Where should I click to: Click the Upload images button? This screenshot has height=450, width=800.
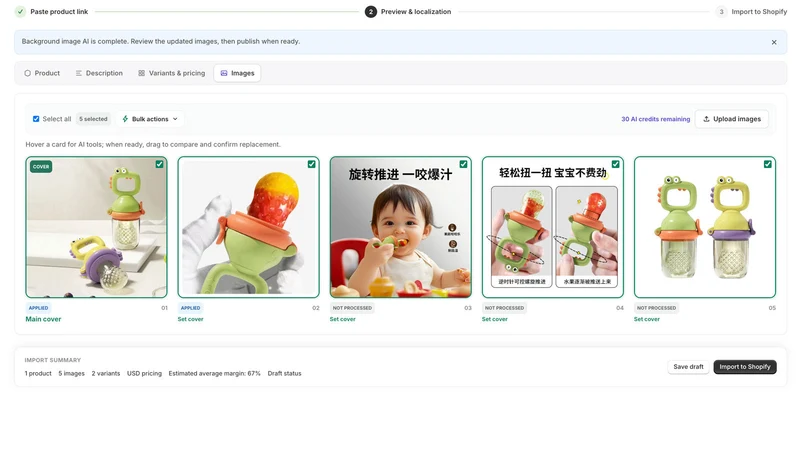pos(732,119)
